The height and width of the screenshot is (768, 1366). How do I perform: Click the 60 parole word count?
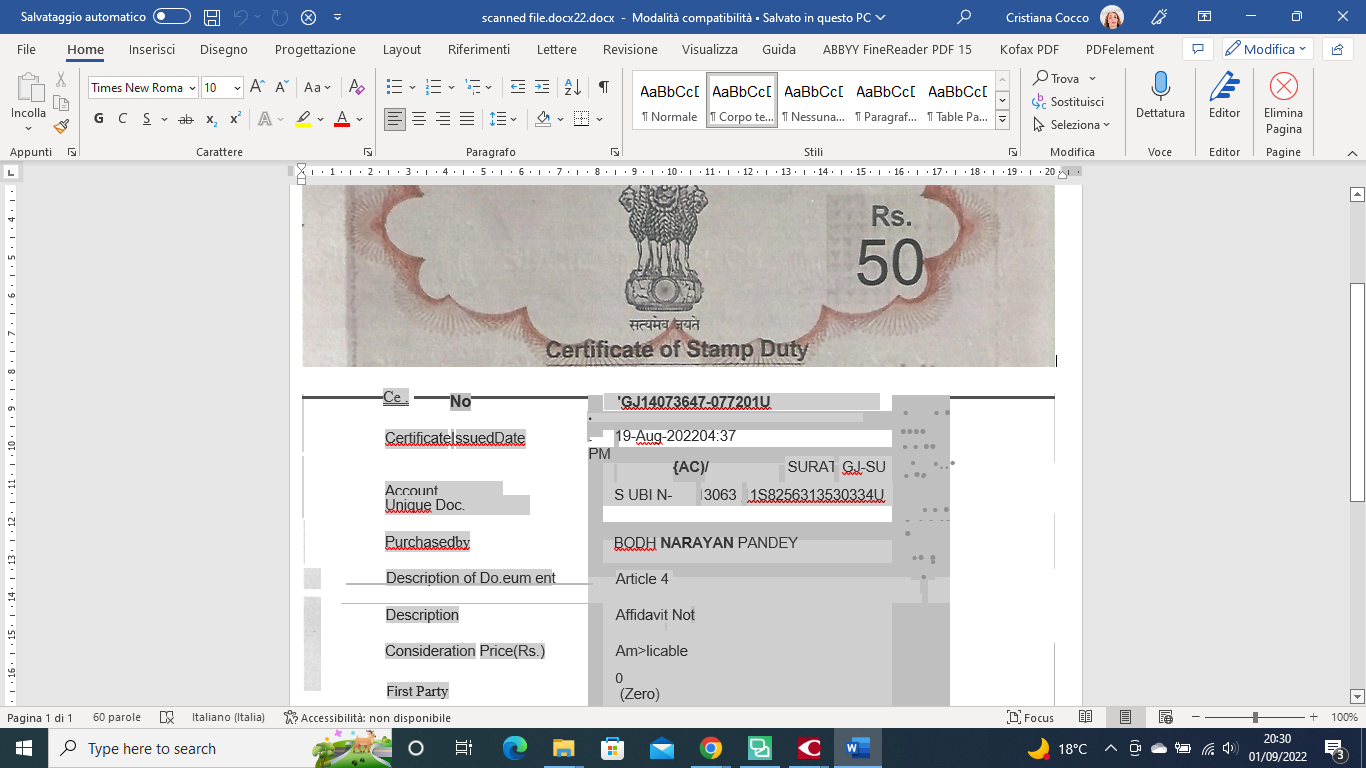(117, 718)
